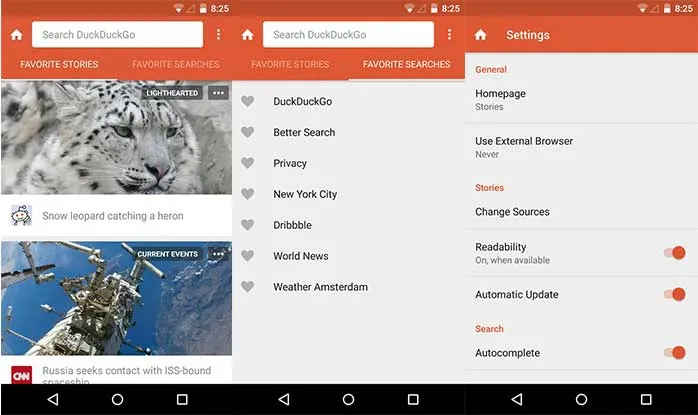This screenshot has height=415, width=698.
Task: Tap the CNN source icon by the Russia story
Action: pos(21,375)
